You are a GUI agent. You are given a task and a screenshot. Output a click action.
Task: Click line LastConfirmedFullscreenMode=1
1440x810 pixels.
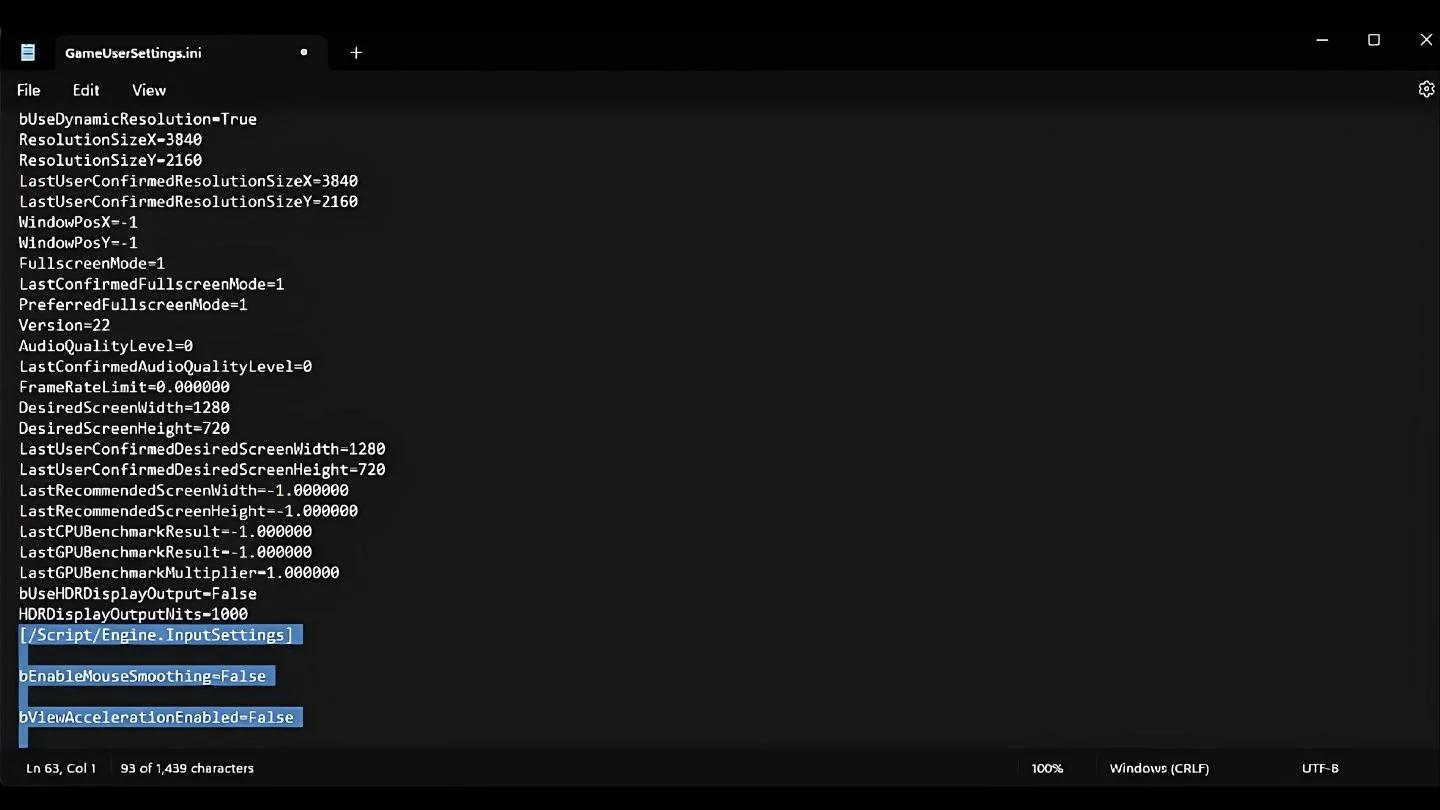(152, 284)
